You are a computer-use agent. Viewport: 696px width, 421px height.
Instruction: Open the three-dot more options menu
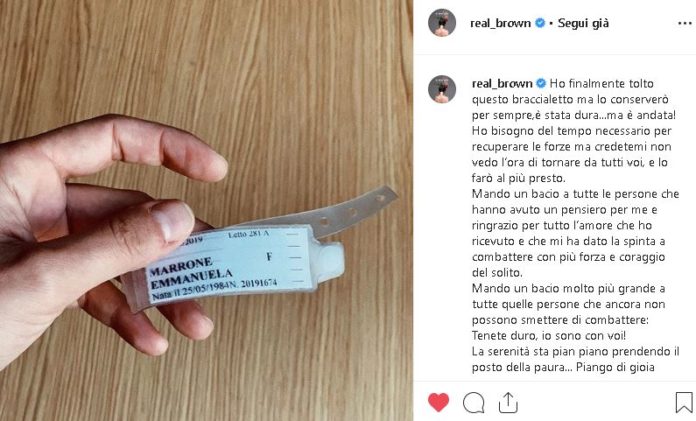(685, 24)
